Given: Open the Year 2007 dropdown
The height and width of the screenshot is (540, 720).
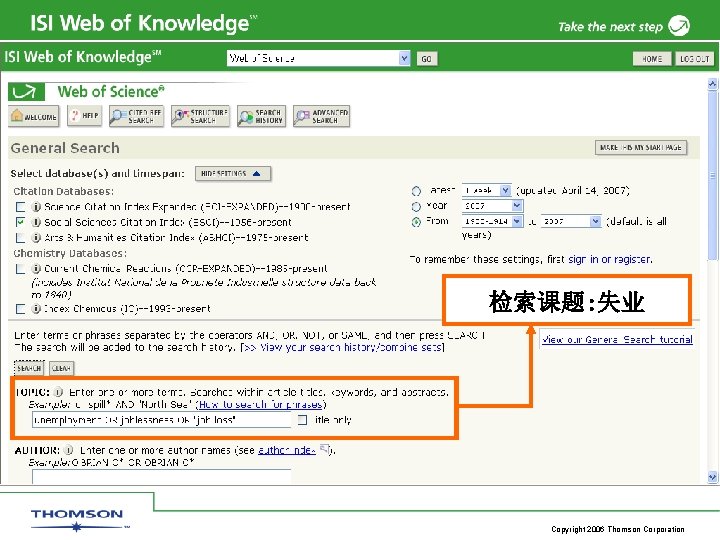Looking at the screenshot, I should coord(492,206).
